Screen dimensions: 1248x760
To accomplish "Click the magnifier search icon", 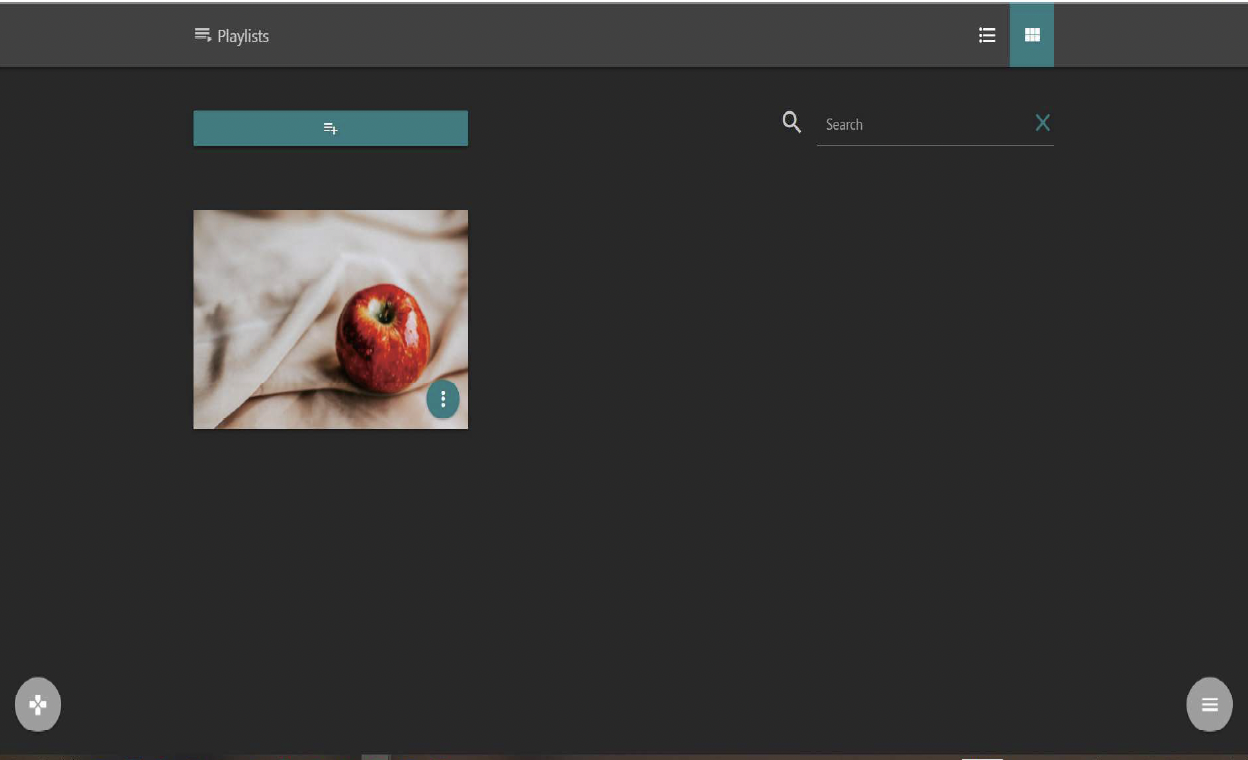I will pos(792,123).
